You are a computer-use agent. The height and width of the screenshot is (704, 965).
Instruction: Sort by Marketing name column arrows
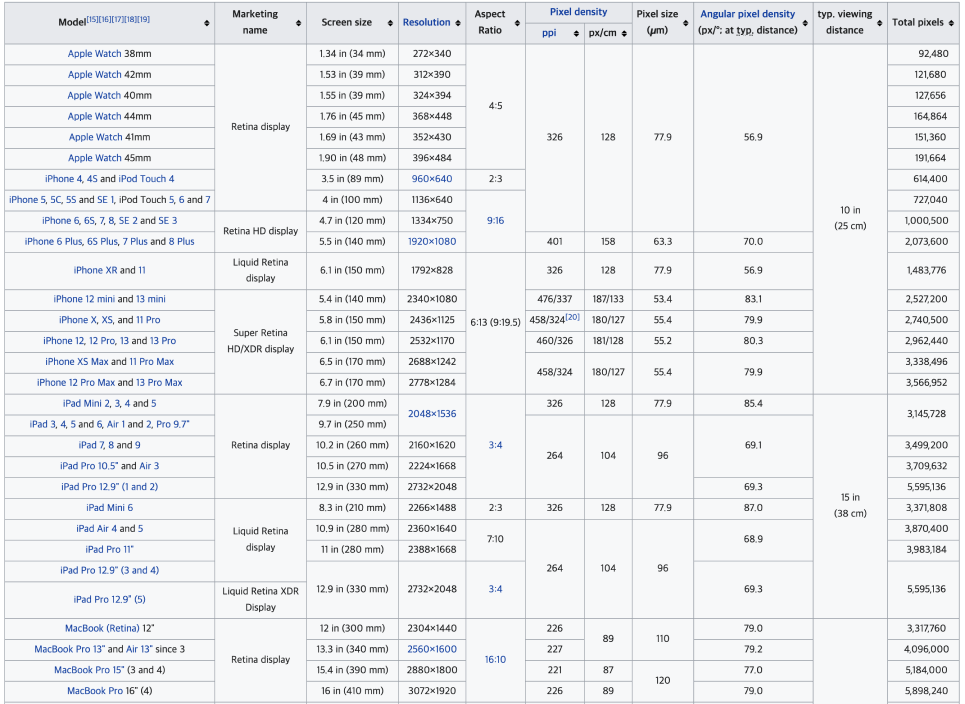(x=298, y=23)
